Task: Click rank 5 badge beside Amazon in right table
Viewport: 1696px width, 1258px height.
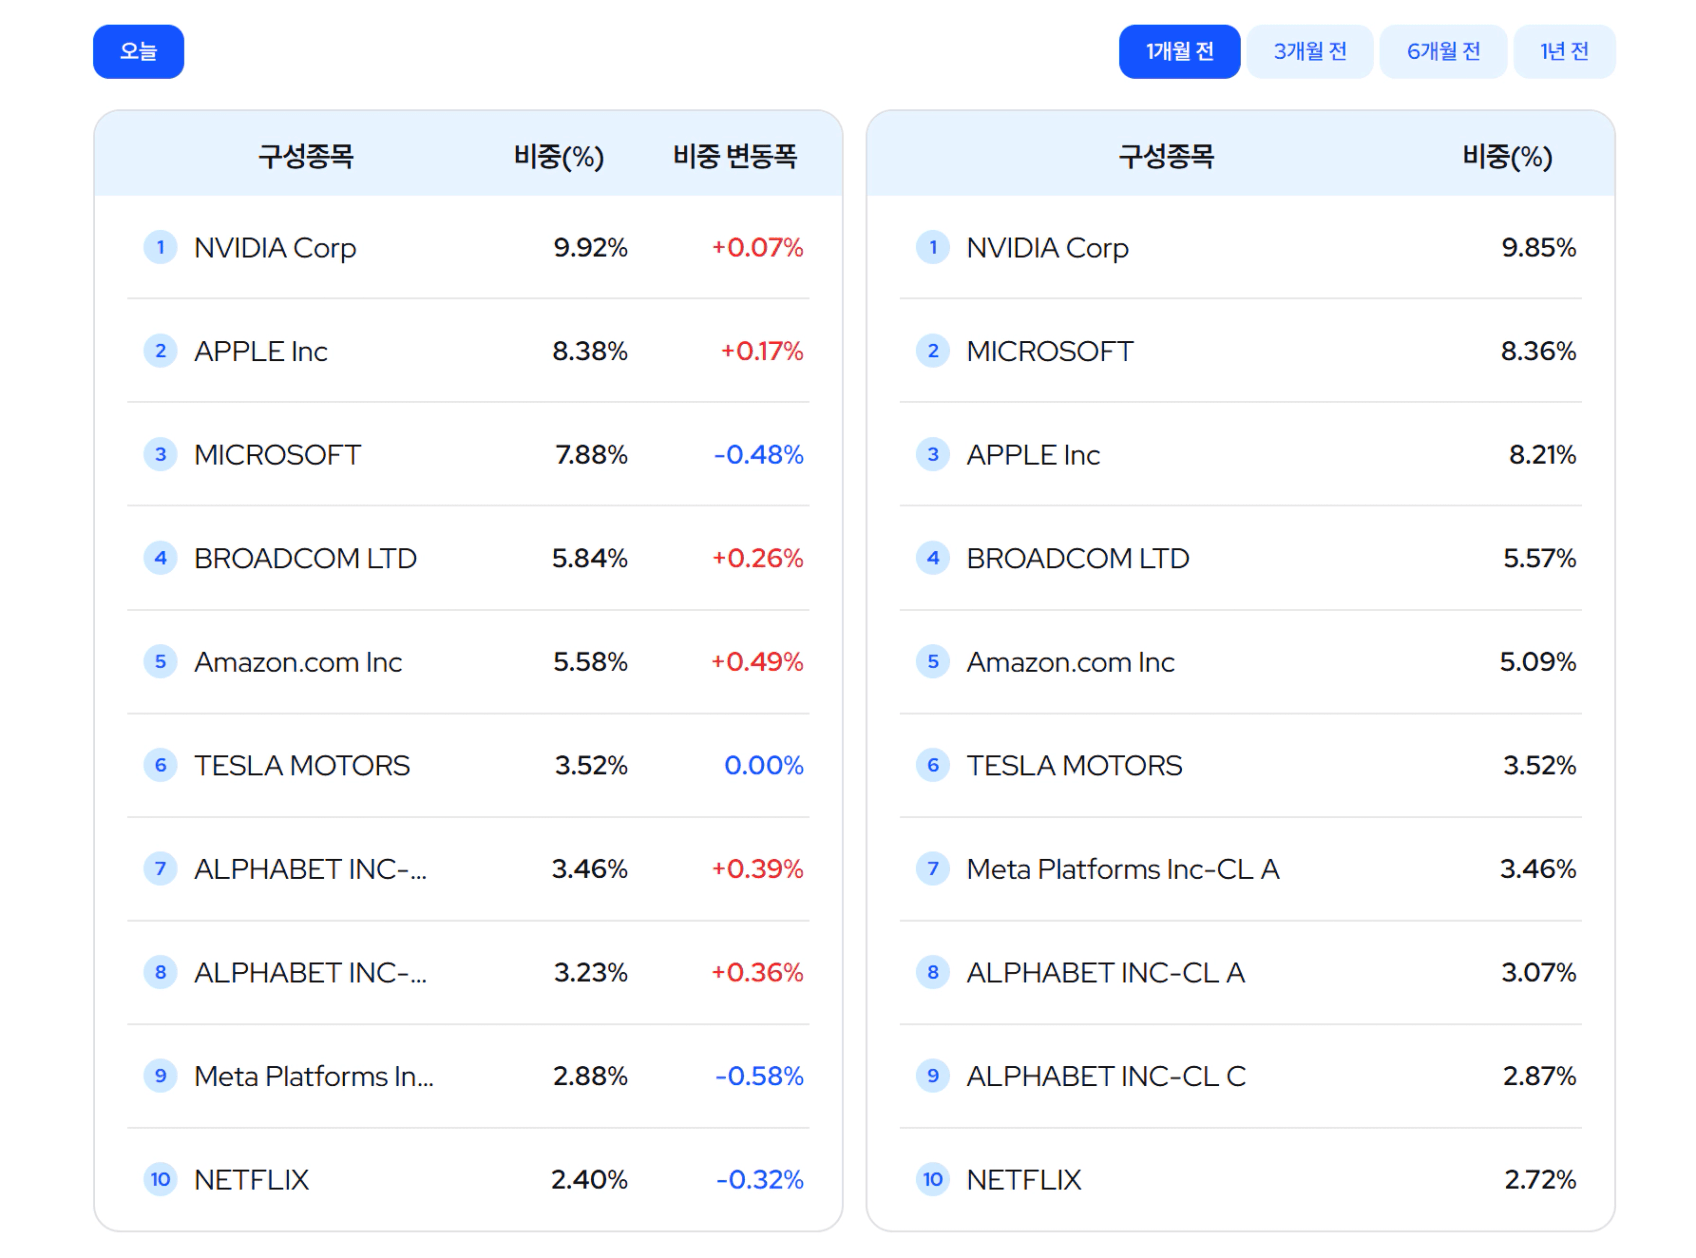Action: 932,662
